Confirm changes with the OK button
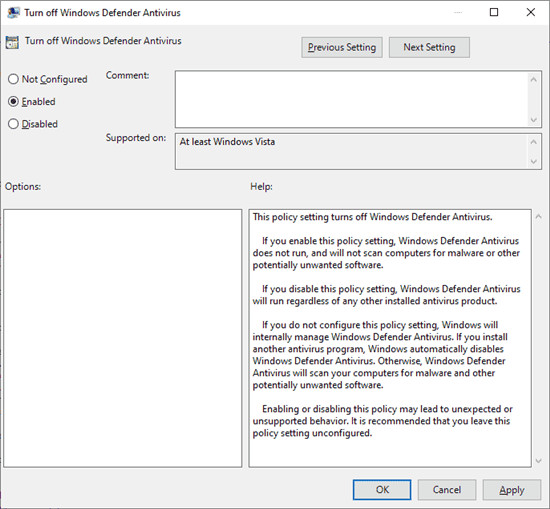This screenshot has width=550, height=509. 382,490
